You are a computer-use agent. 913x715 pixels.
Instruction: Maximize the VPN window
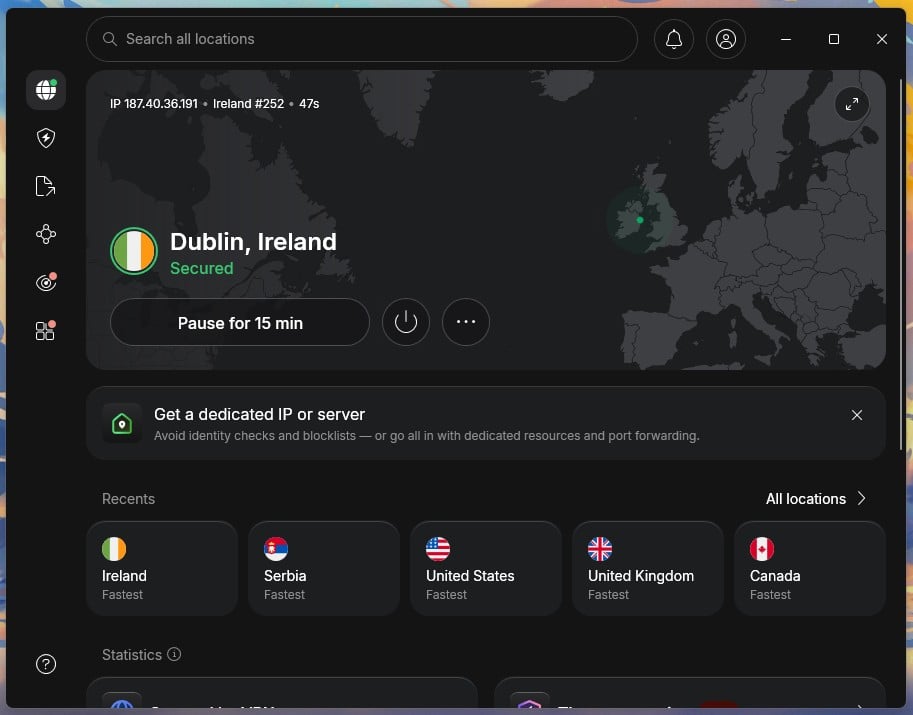pos(834,39)
